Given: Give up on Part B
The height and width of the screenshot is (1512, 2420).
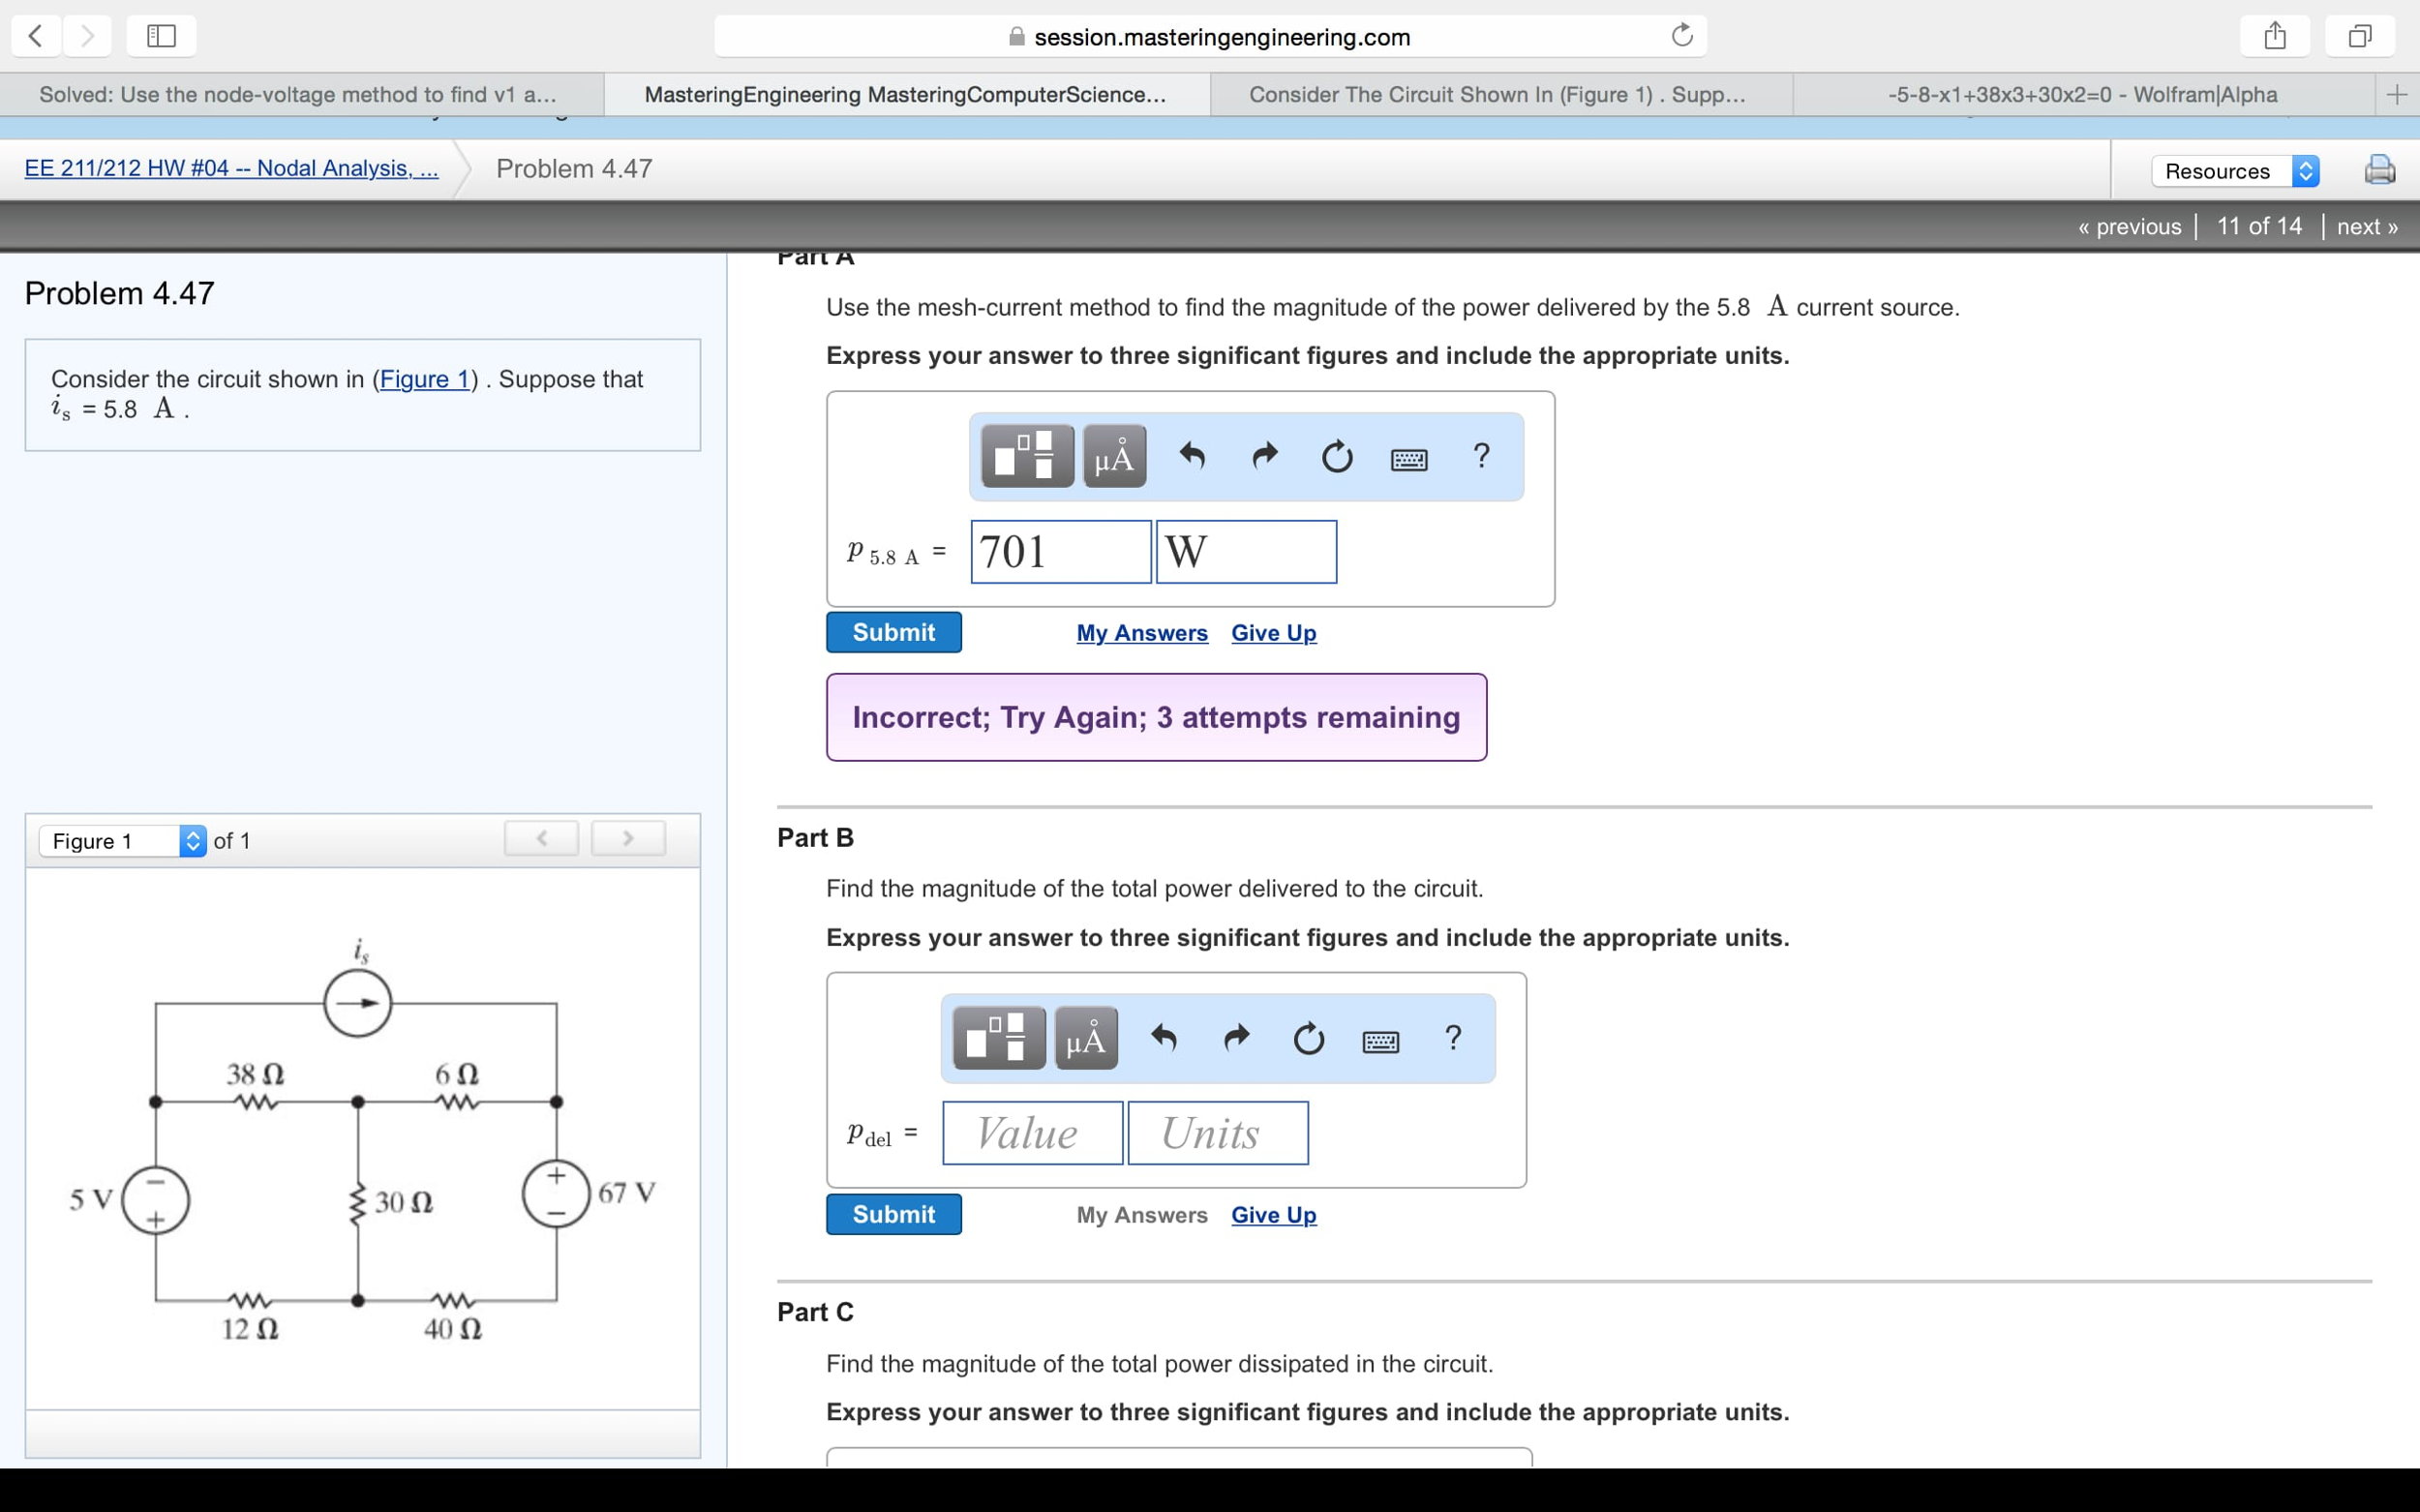Looking at the screenshot, I should click(x=1274, y=1215).
